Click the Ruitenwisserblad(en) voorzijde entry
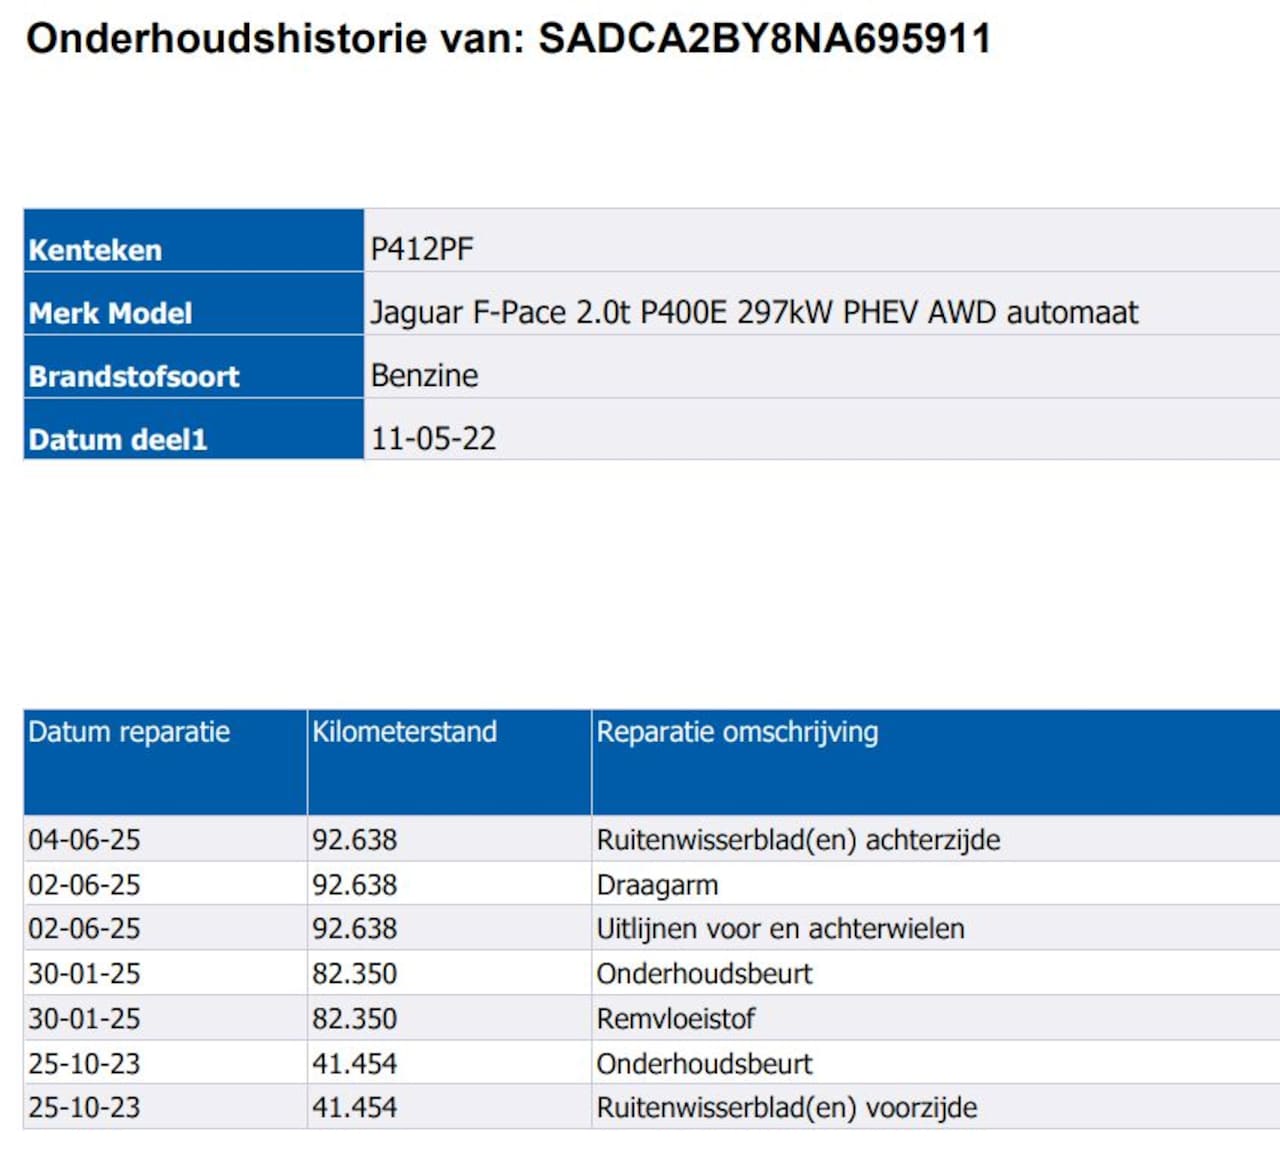1280x1152 pixels. [x=786, y=1108]
